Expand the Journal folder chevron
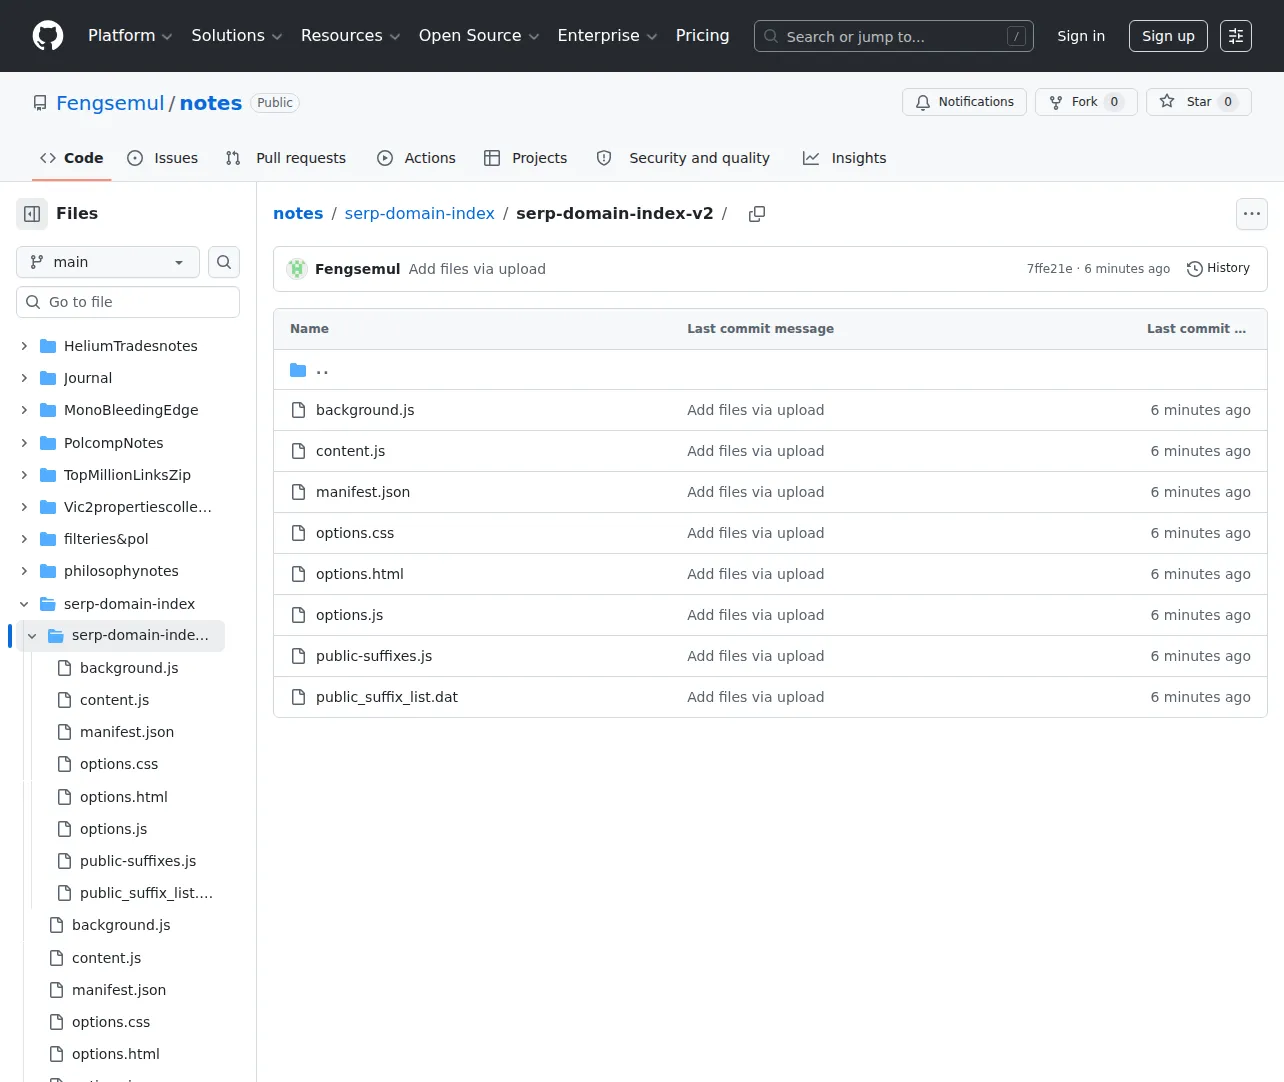Image resolution: width=1284 pixels, height=1082 pixels. pos(24,378)
